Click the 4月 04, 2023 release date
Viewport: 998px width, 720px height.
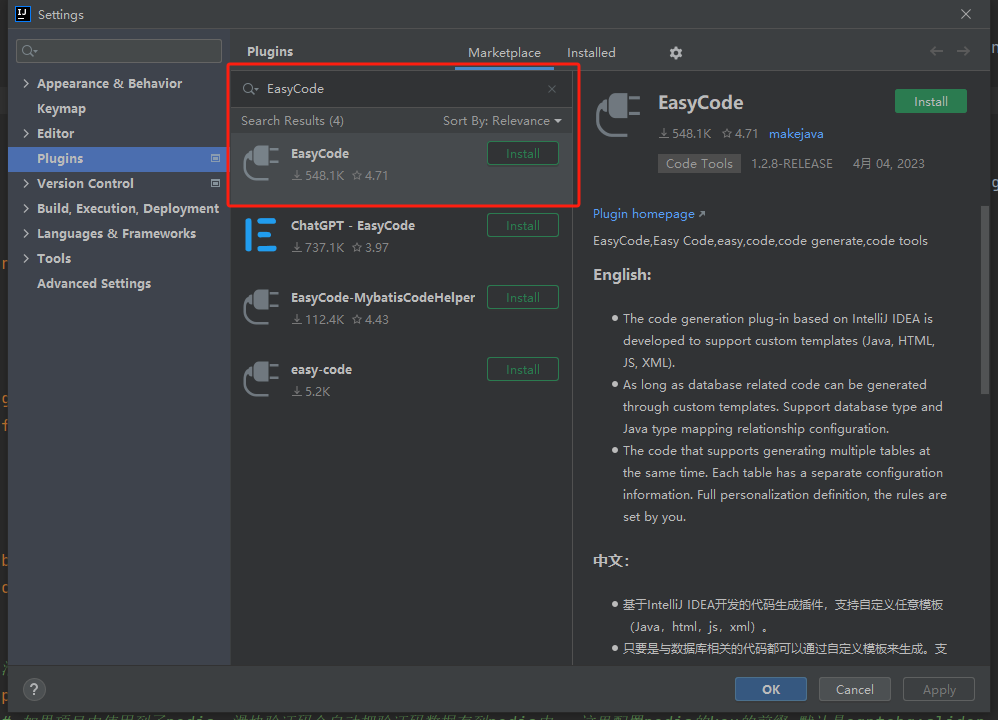[x=889, y=164]
